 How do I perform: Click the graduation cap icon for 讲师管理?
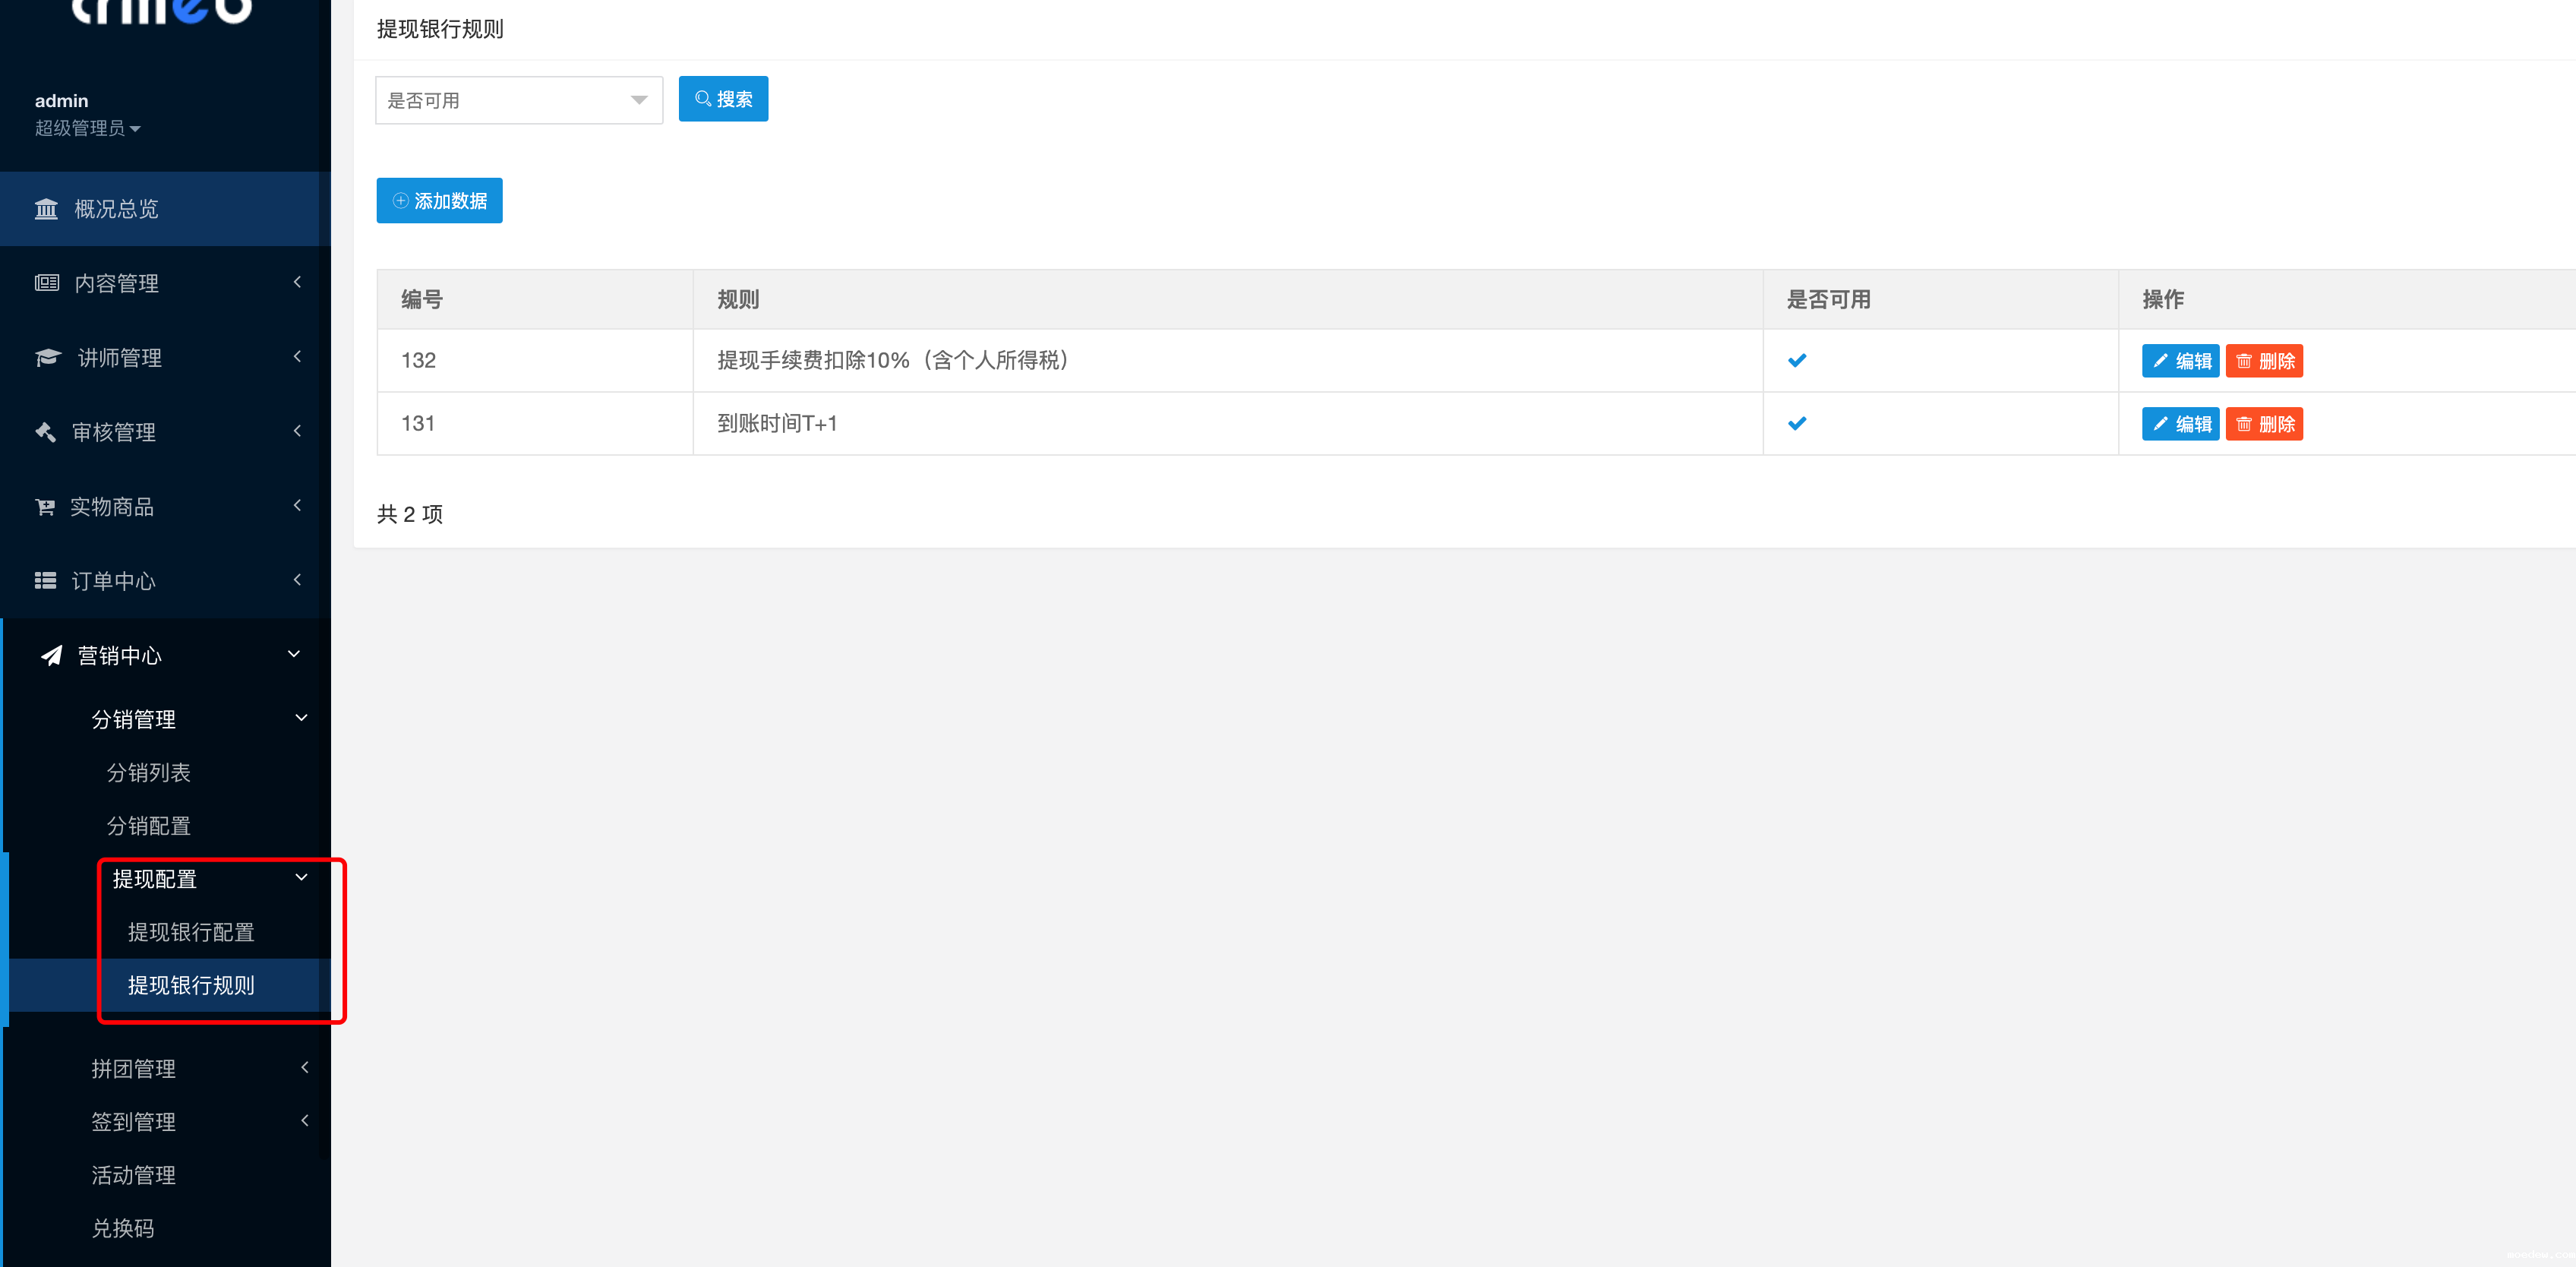[x=47, y=358]
